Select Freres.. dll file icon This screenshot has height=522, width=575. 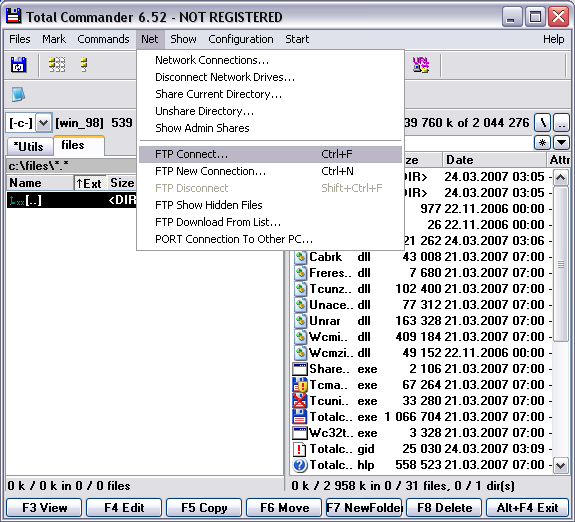point(300,273)
